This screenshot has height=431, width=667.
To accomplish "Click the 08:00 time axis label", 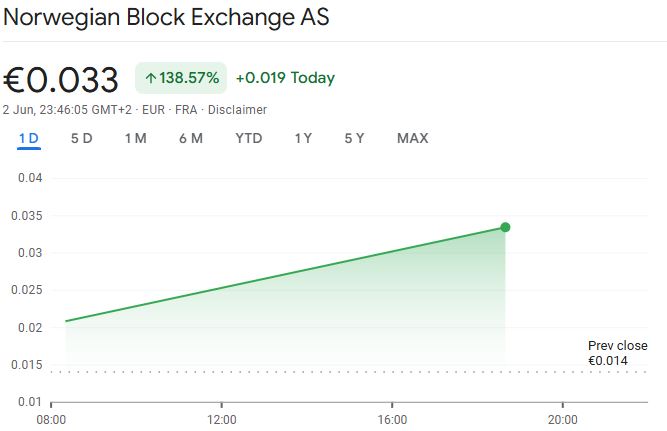I will point(51,418).
